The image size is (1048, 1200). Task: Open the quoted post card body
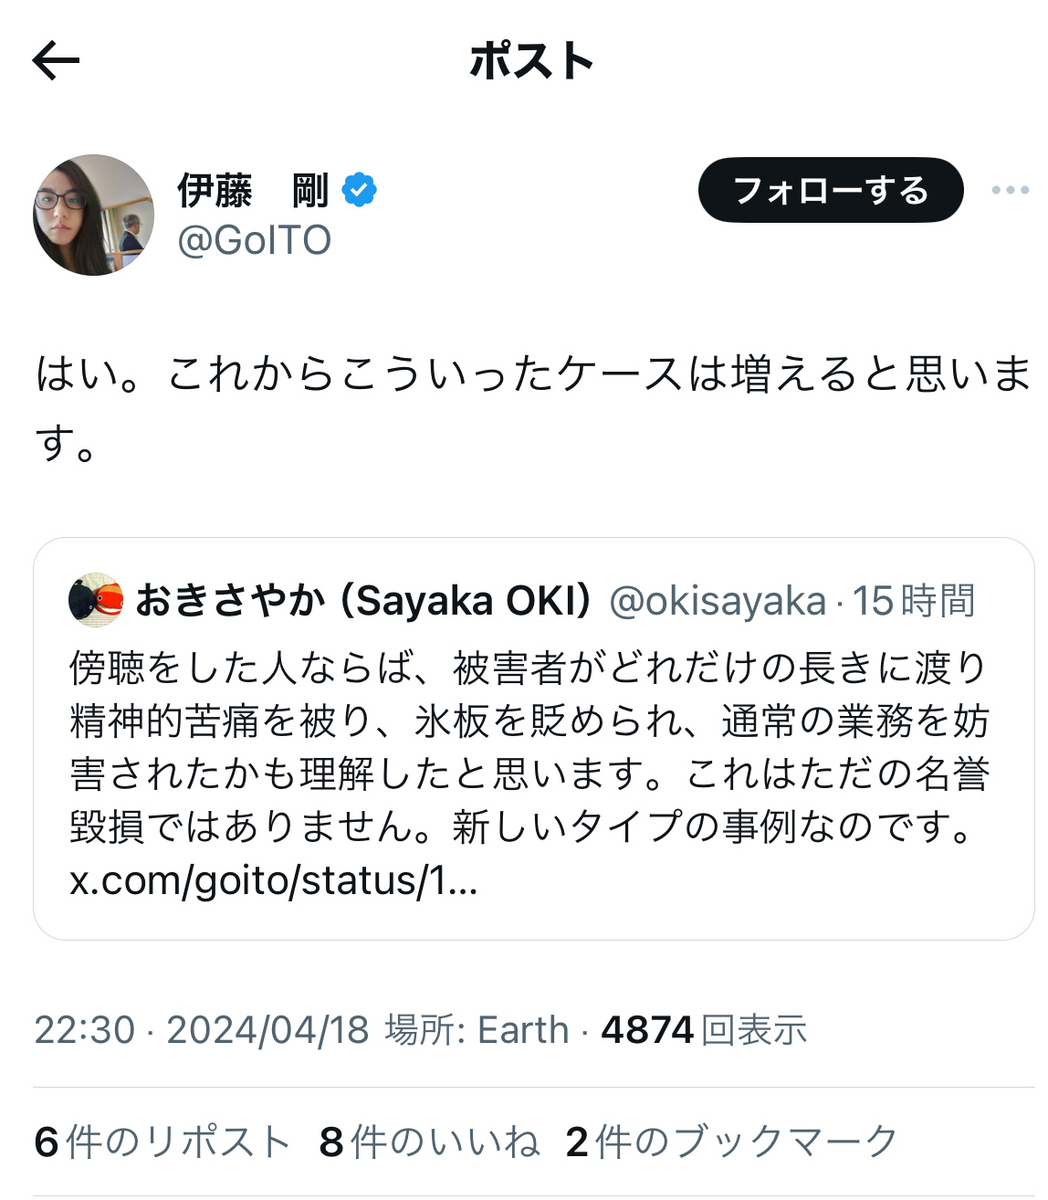tap(533, 739)
